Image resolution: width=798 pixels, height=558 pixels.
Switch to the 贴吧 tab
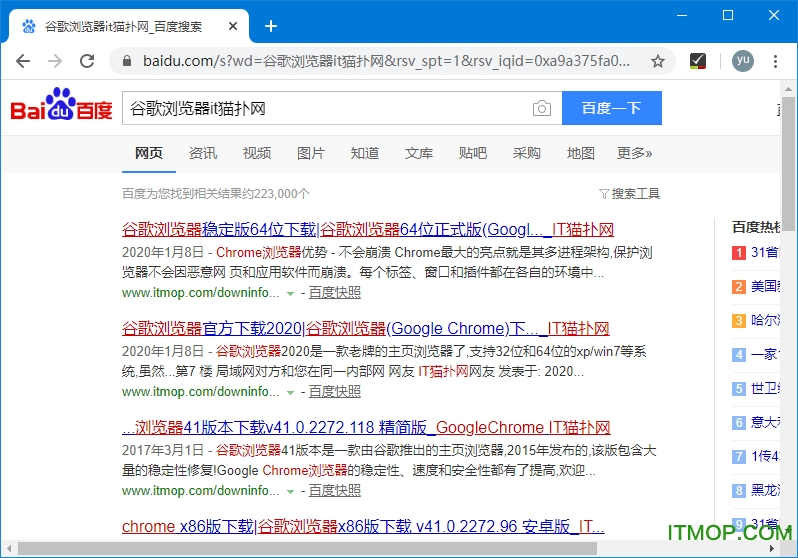472,153
